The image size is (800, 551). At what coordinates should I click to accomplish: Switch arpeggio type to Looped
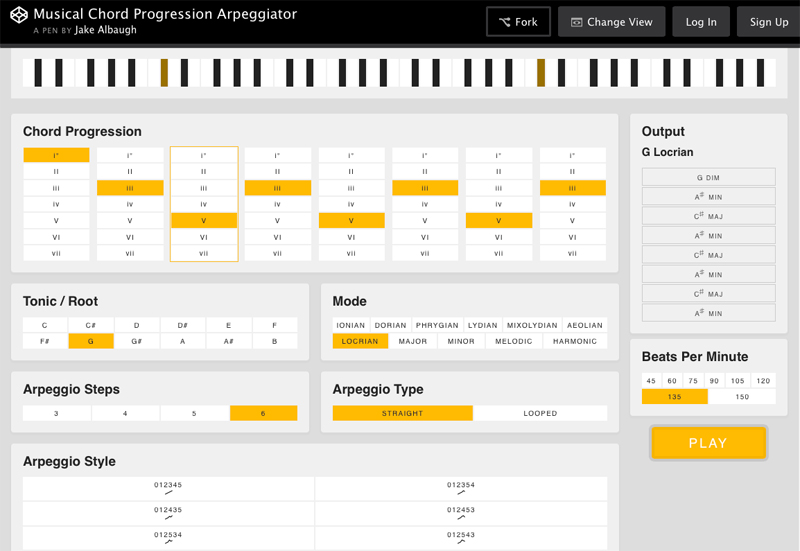pos(540,413)
